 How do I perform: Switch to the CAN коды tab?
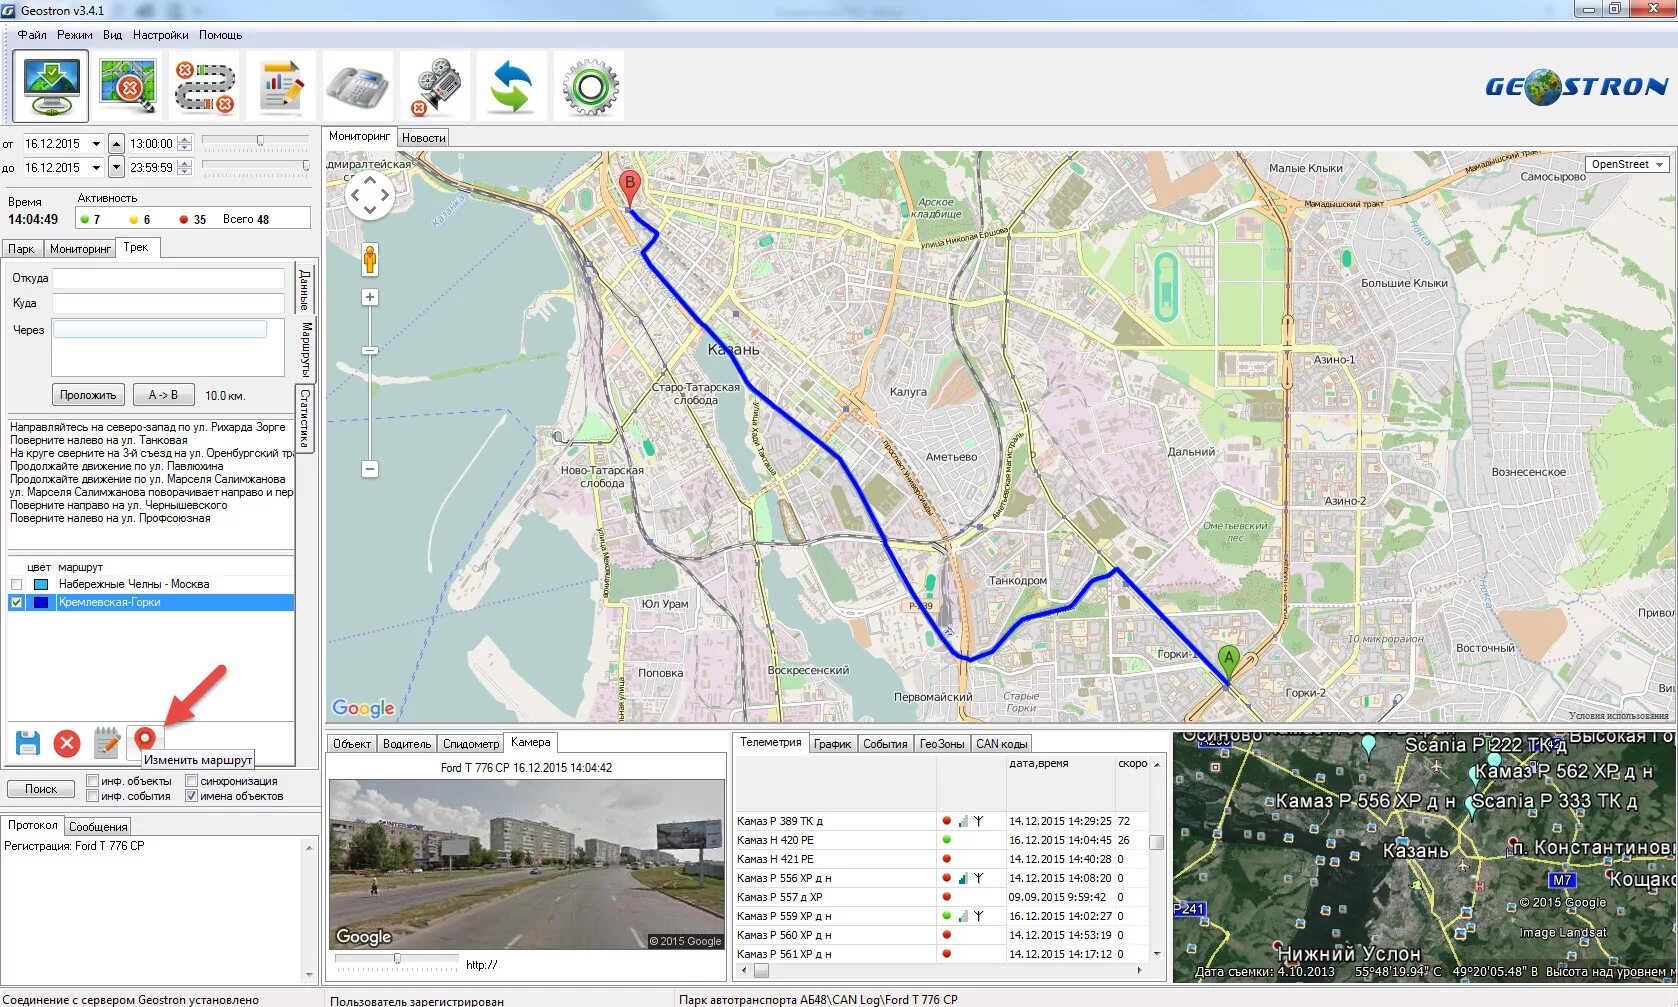click(x=1001, y=744)
